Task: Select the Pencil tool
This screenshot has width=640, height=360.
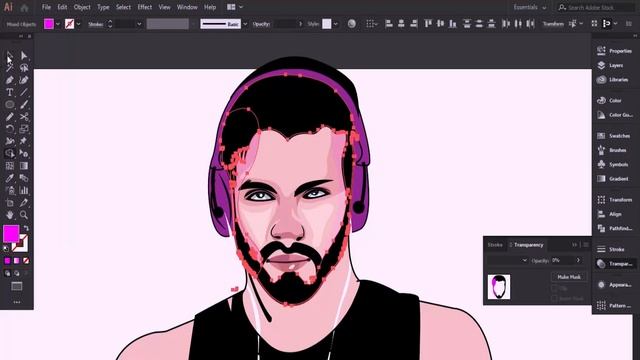Action: coord(9,117)
